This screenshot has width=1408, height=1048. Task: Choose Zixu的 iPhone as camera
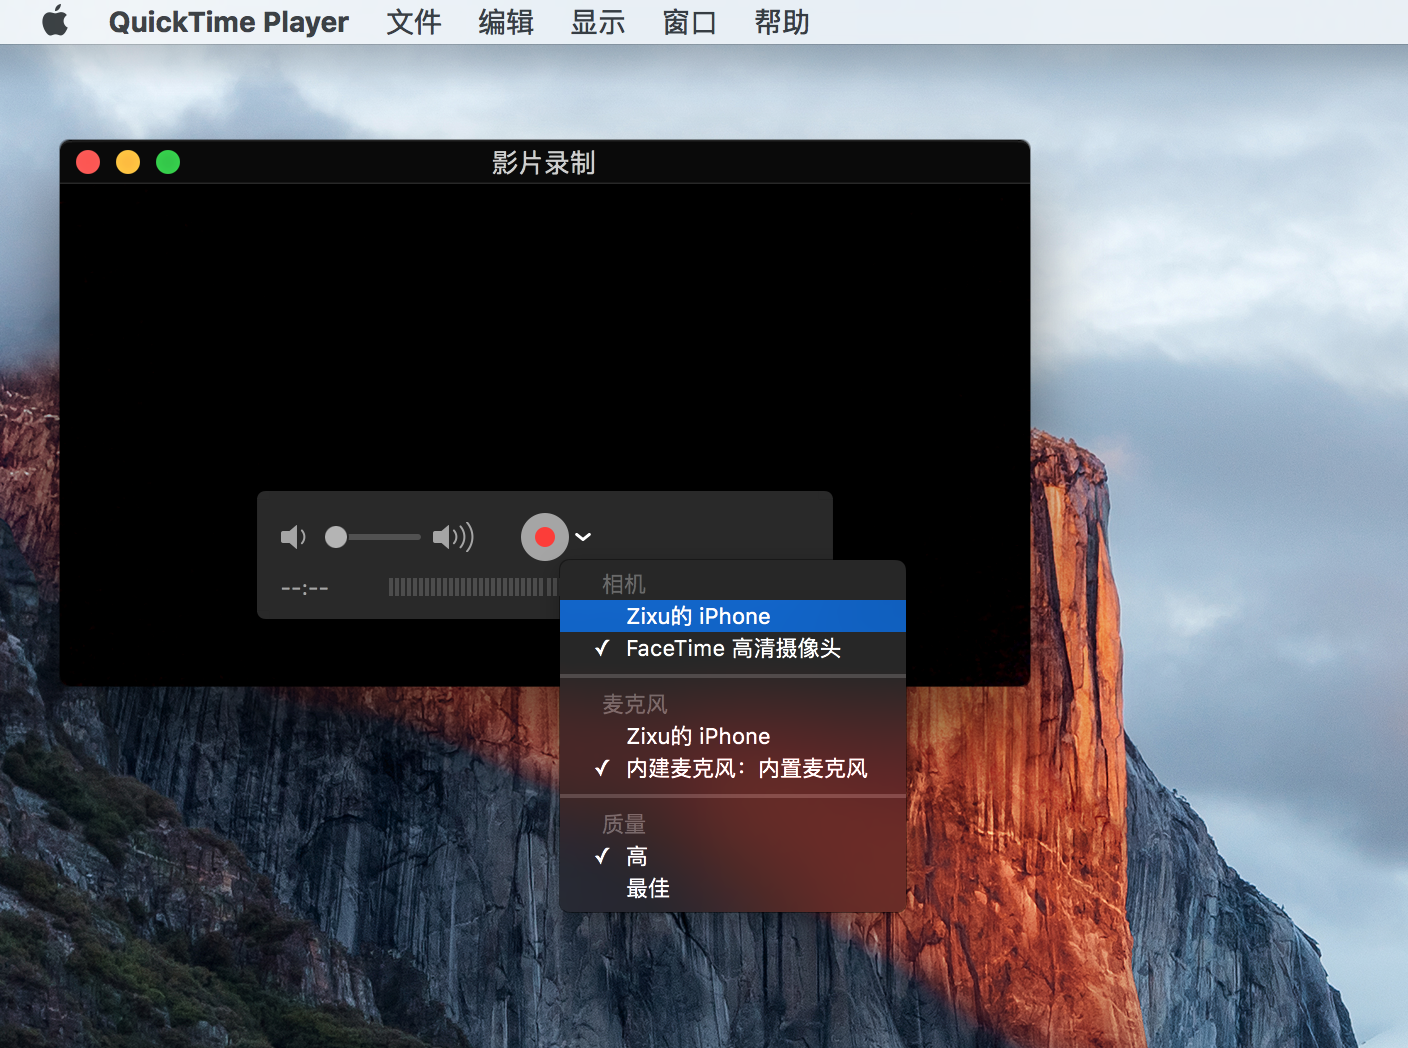coord(733,616)
